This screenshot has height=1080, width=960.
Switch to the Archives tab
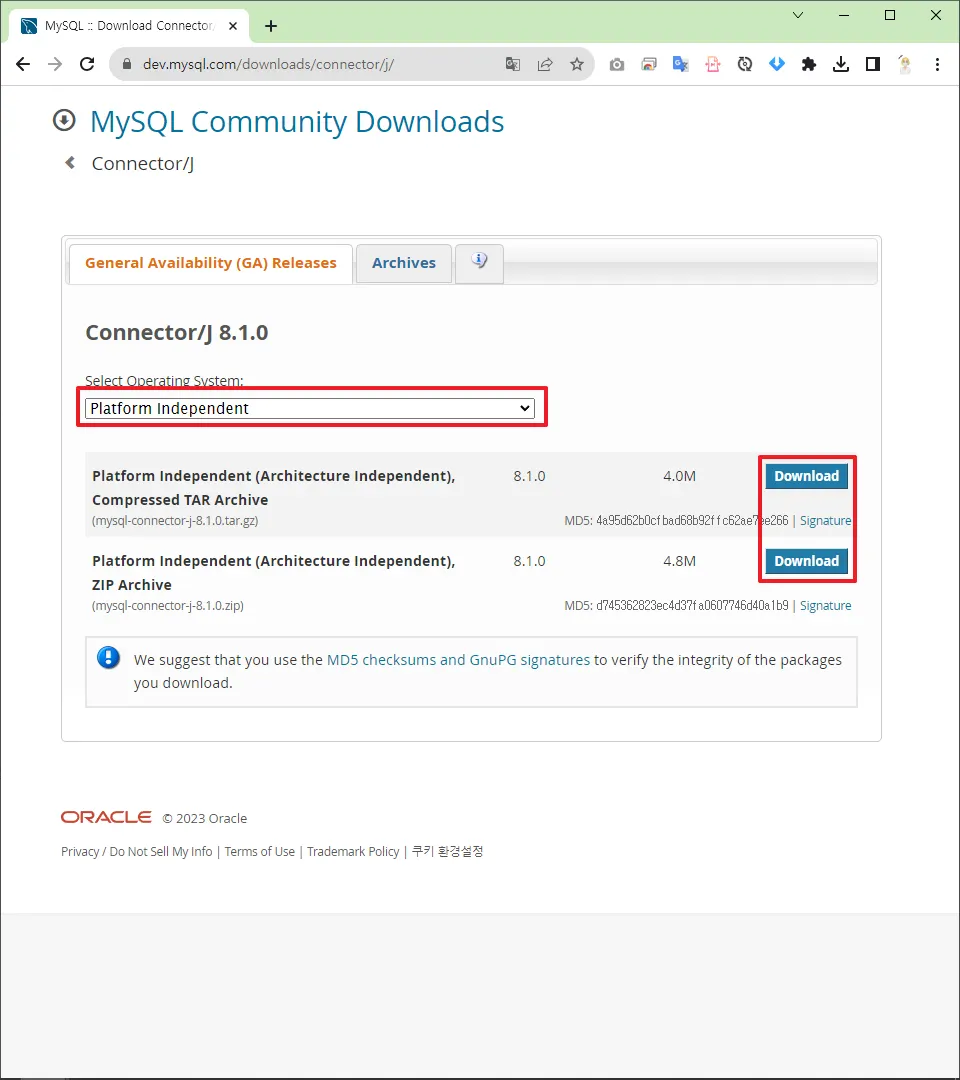404,263
